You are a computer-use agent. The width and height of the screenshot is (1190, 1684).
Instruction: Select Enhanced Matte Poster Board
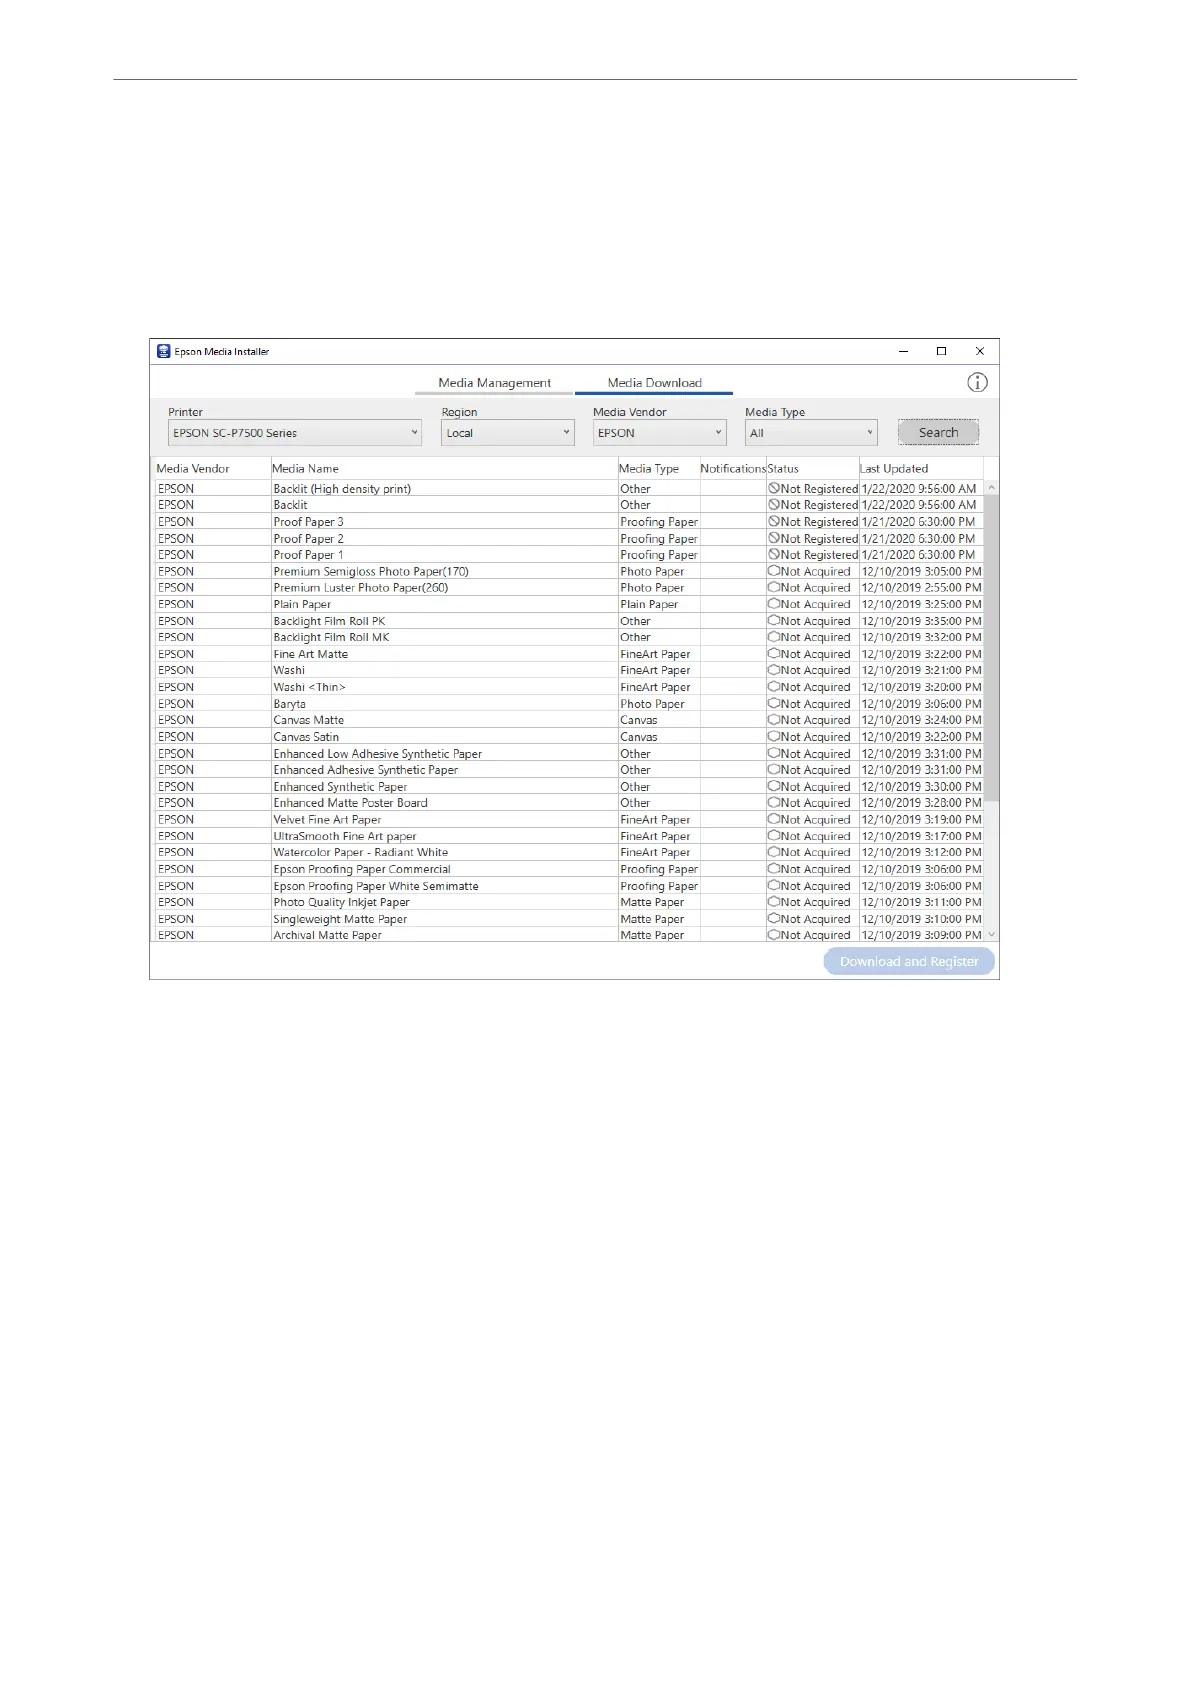click(x=350, y=802)
